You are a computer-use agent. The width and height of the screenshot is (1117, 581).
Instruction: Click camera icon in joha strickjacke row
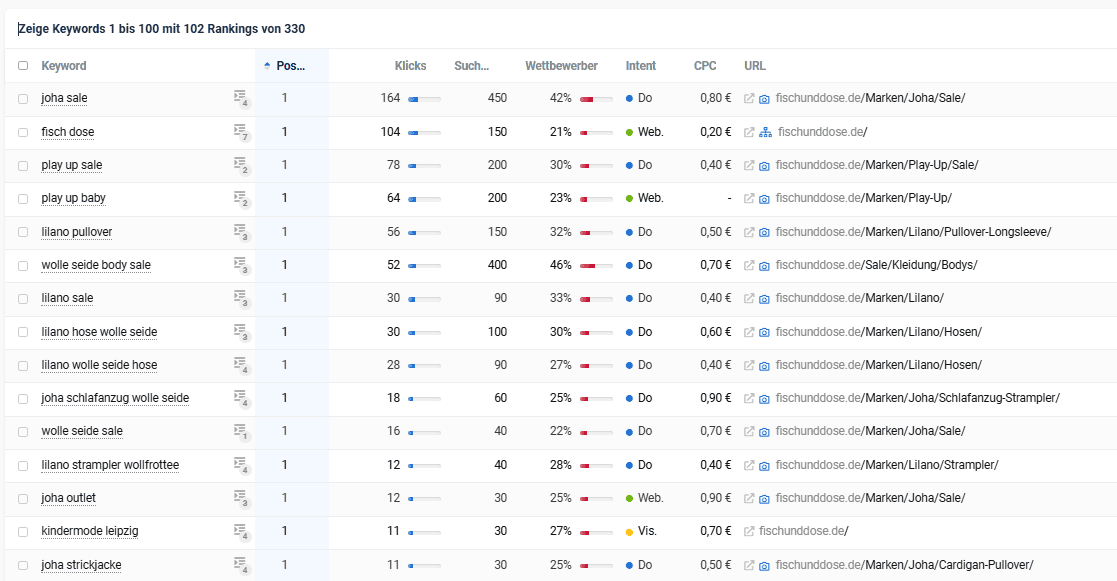pos(764,565)
